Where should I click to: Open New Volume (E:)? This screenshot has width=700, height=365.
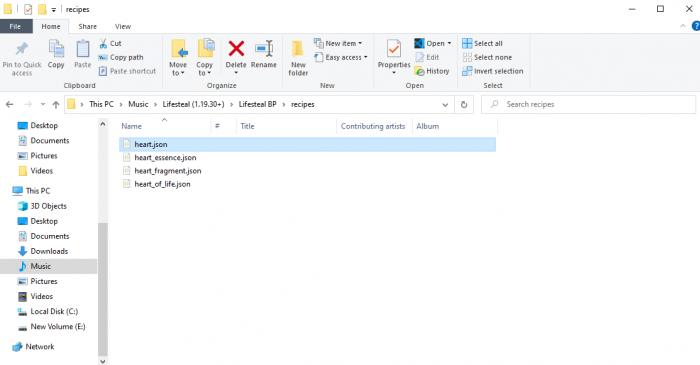(x=51, y=327)
